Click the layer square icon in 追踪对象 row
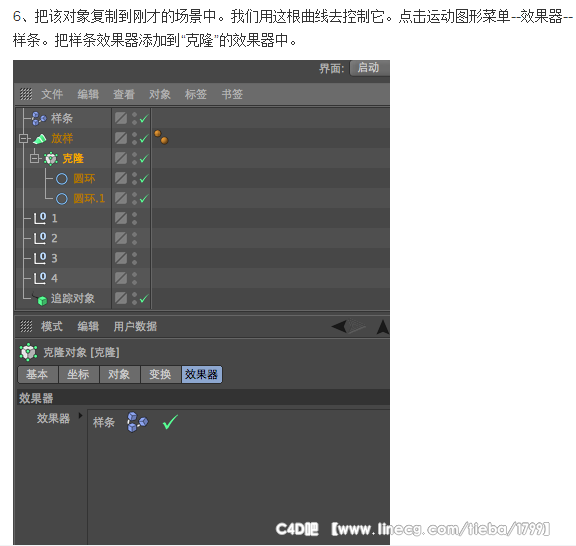The height and width of the screenshot is (546, 576). click(x=121, y=298)
